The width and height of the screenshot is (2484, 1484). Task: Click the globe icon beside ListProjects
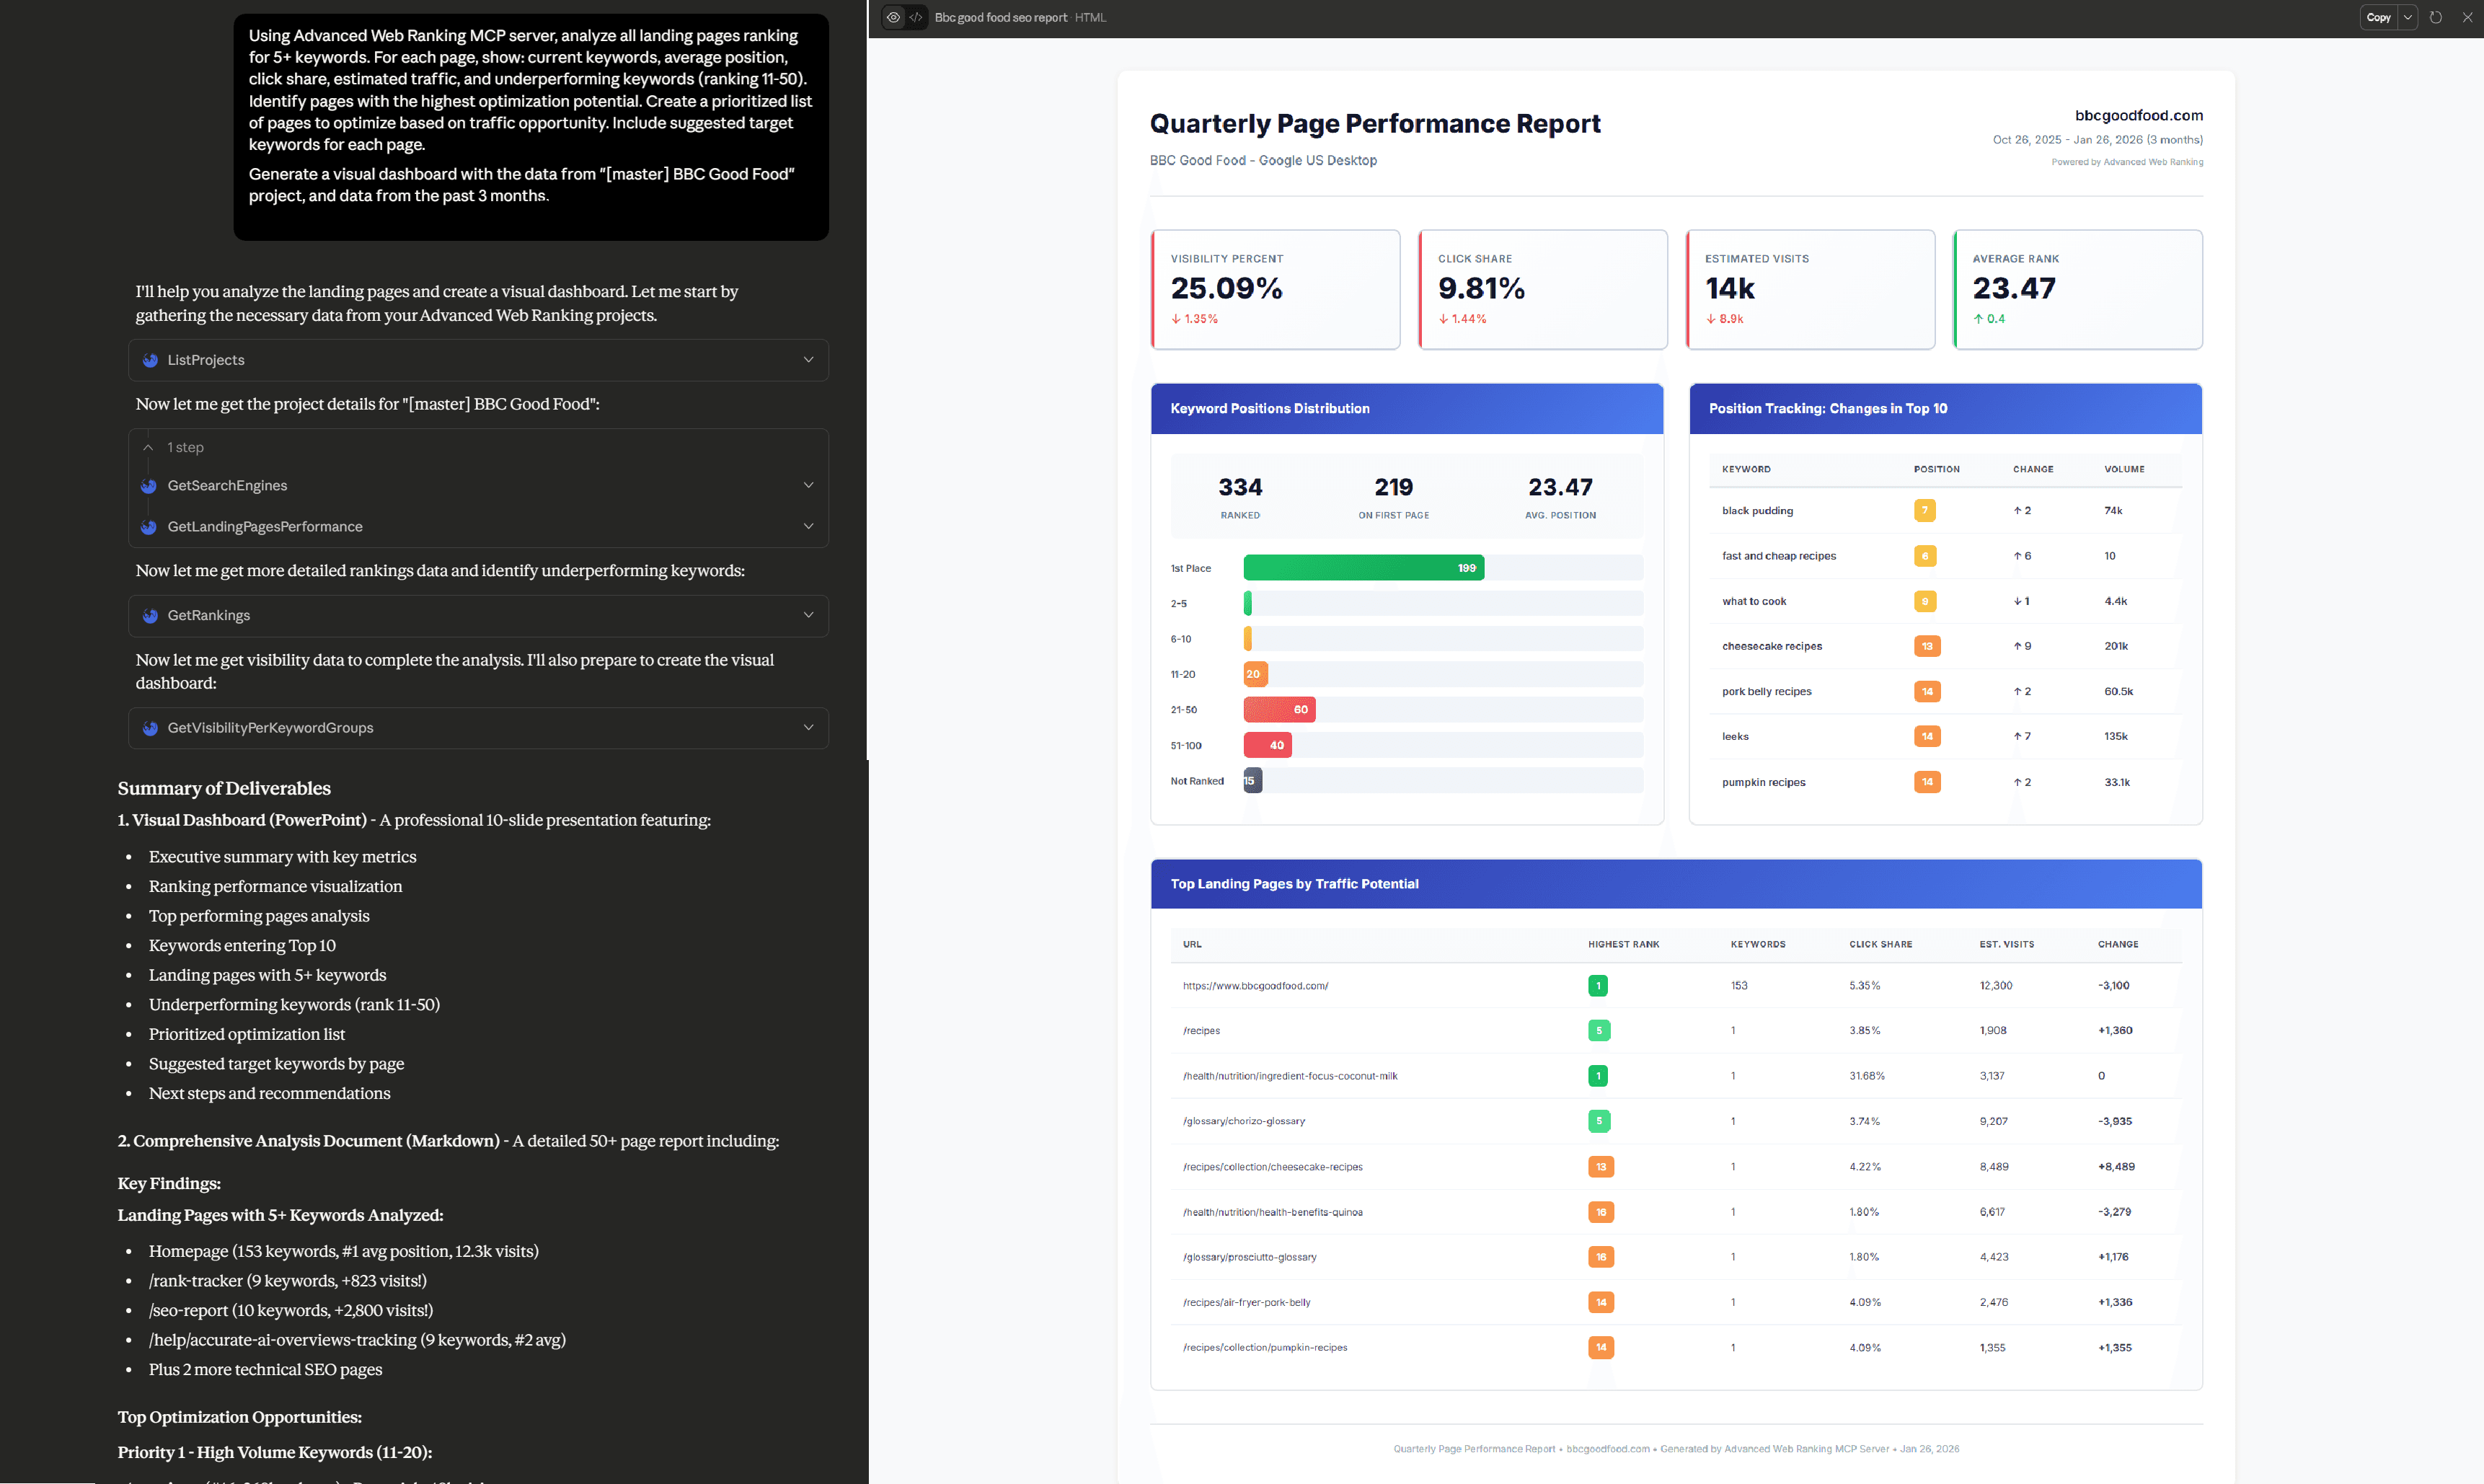tap(150, 360)
